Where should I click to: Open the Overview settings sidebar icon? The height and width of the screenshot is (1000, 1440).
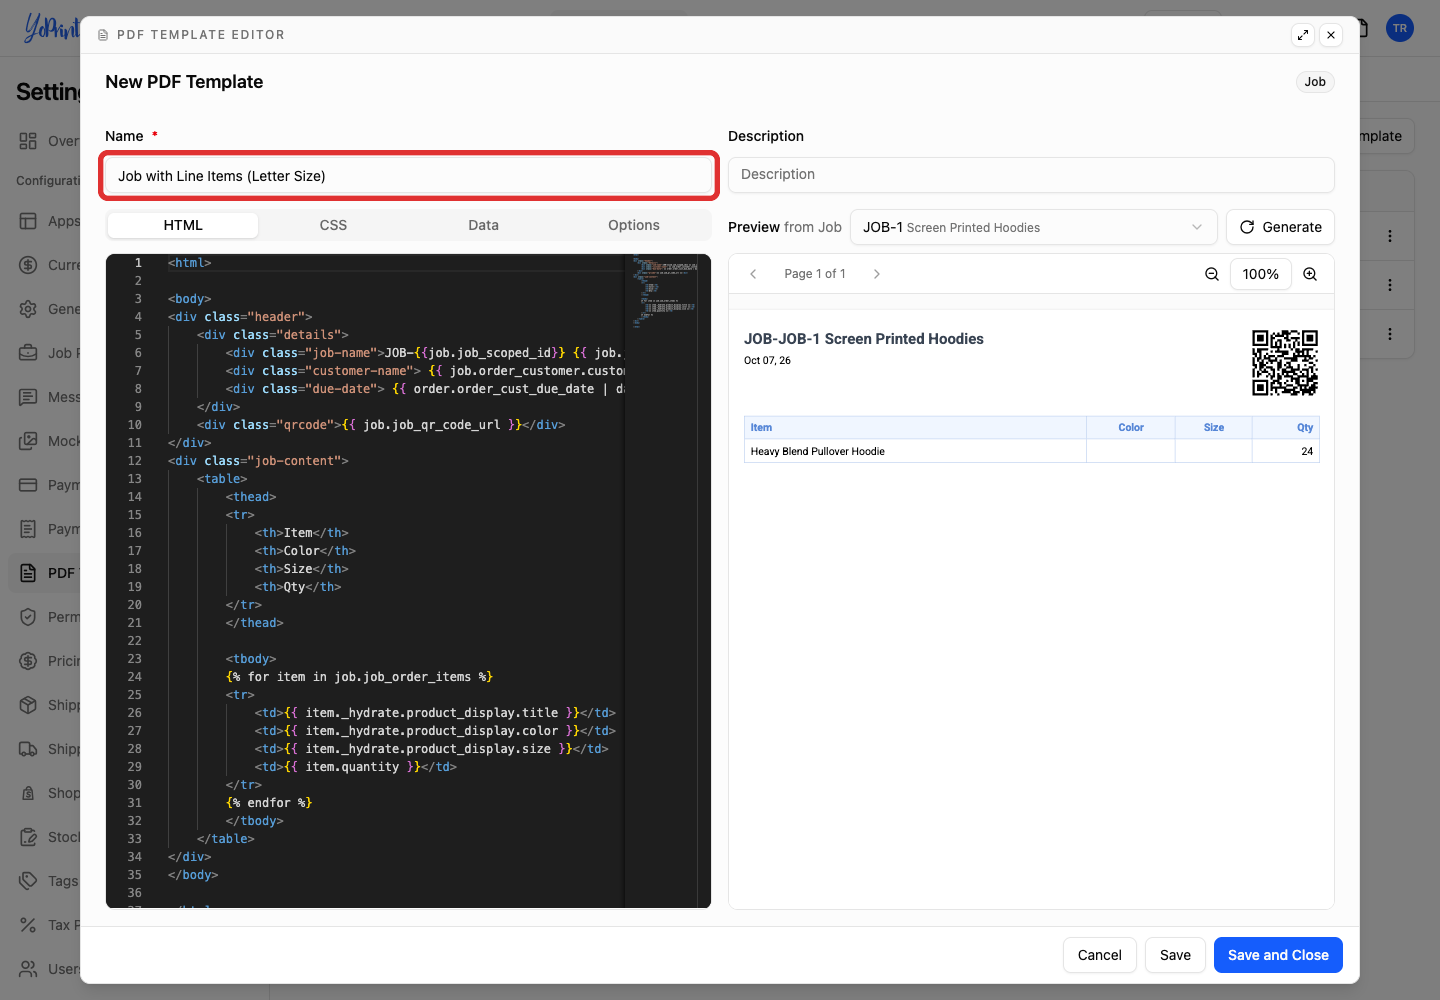[28, 141]
